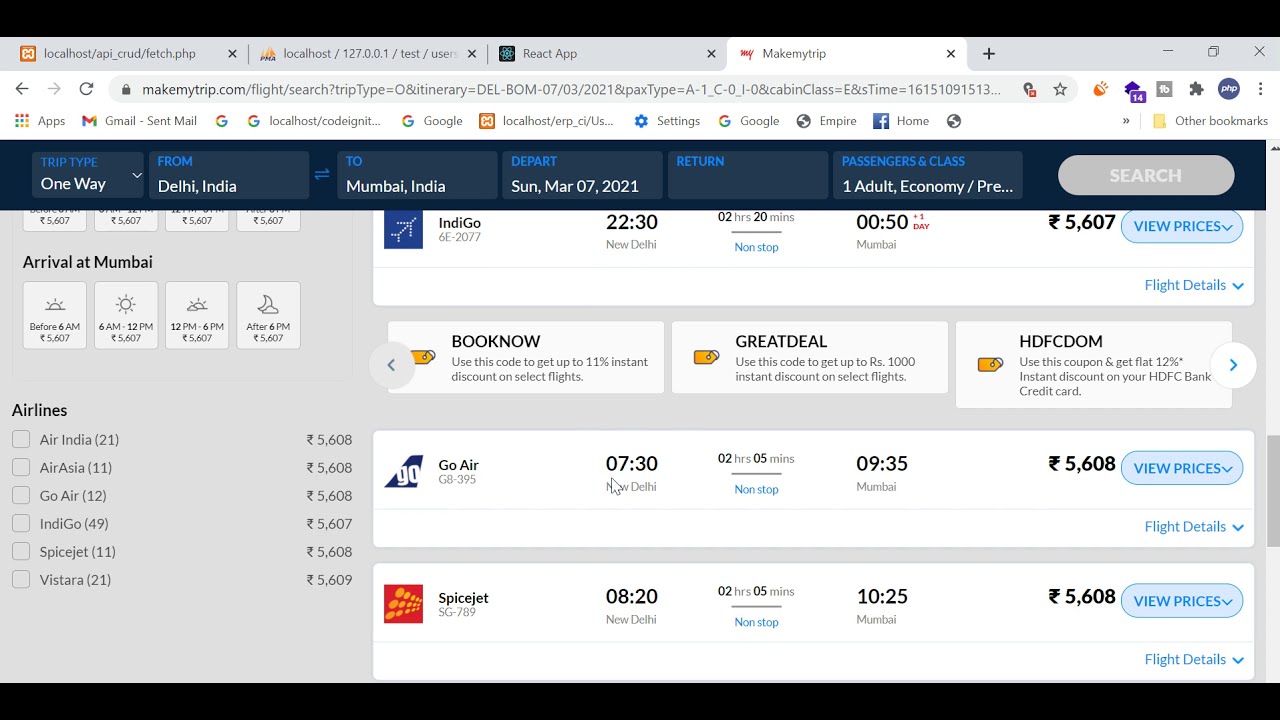This screenshot has width=1280, height=720.
Task: Close the React App tab
Action: click(x=711, y=54)
